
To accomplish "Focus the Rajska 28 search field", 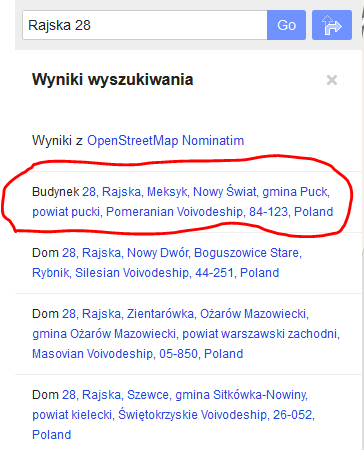I will point(145,25).
